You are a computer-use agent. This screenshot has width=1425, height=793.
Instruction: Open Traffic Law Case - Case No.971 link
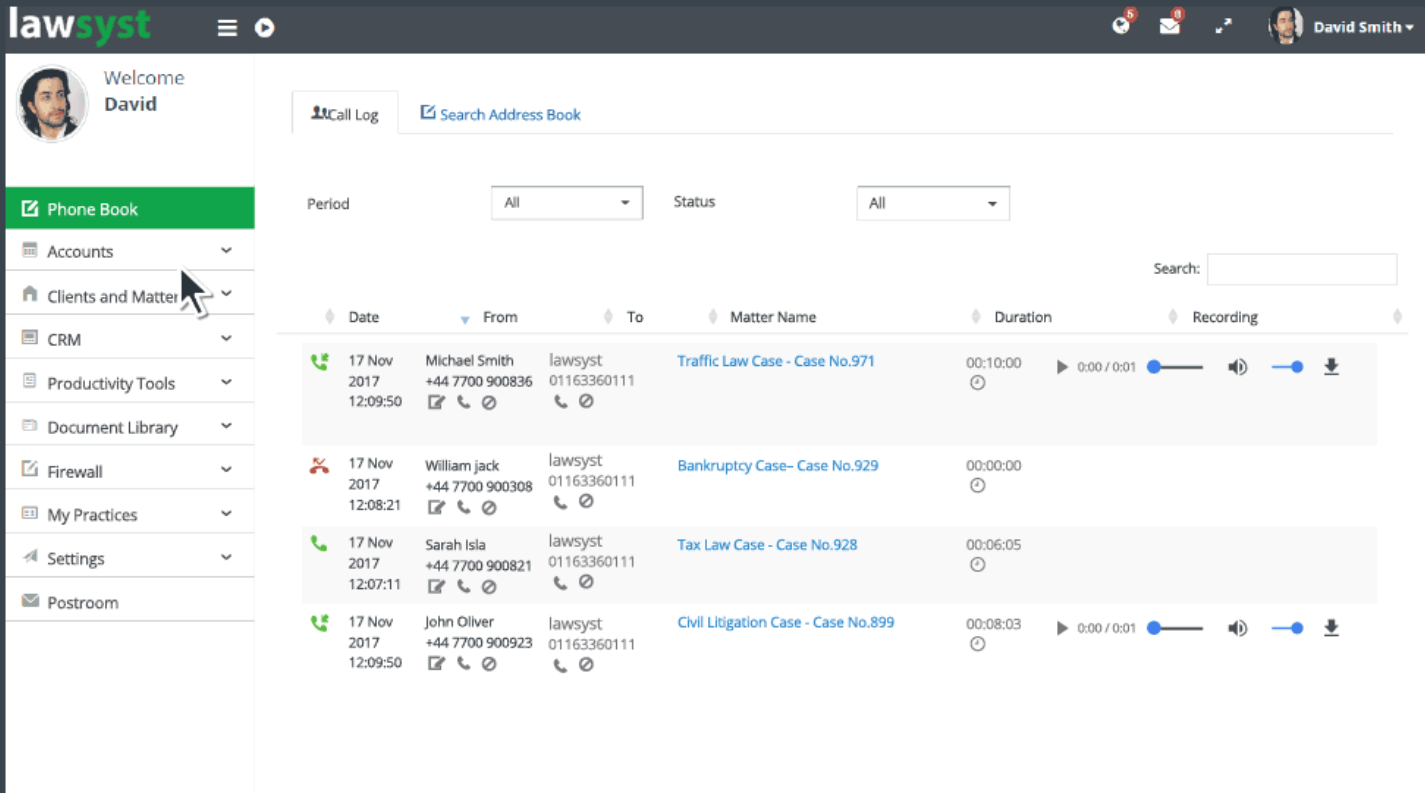(775, 361)
